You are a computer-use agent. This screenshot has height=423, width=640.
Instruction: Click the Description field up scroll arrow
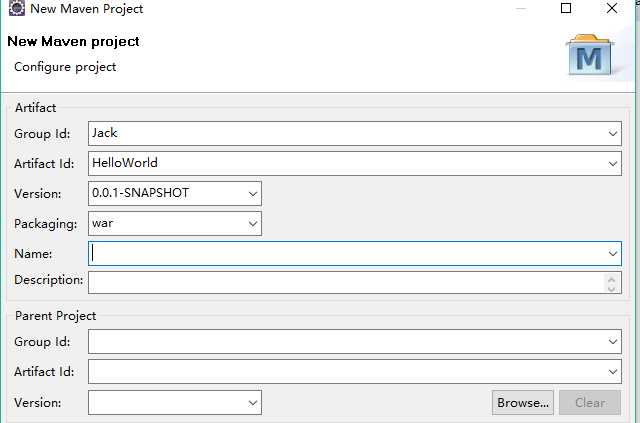click(611, 279)
